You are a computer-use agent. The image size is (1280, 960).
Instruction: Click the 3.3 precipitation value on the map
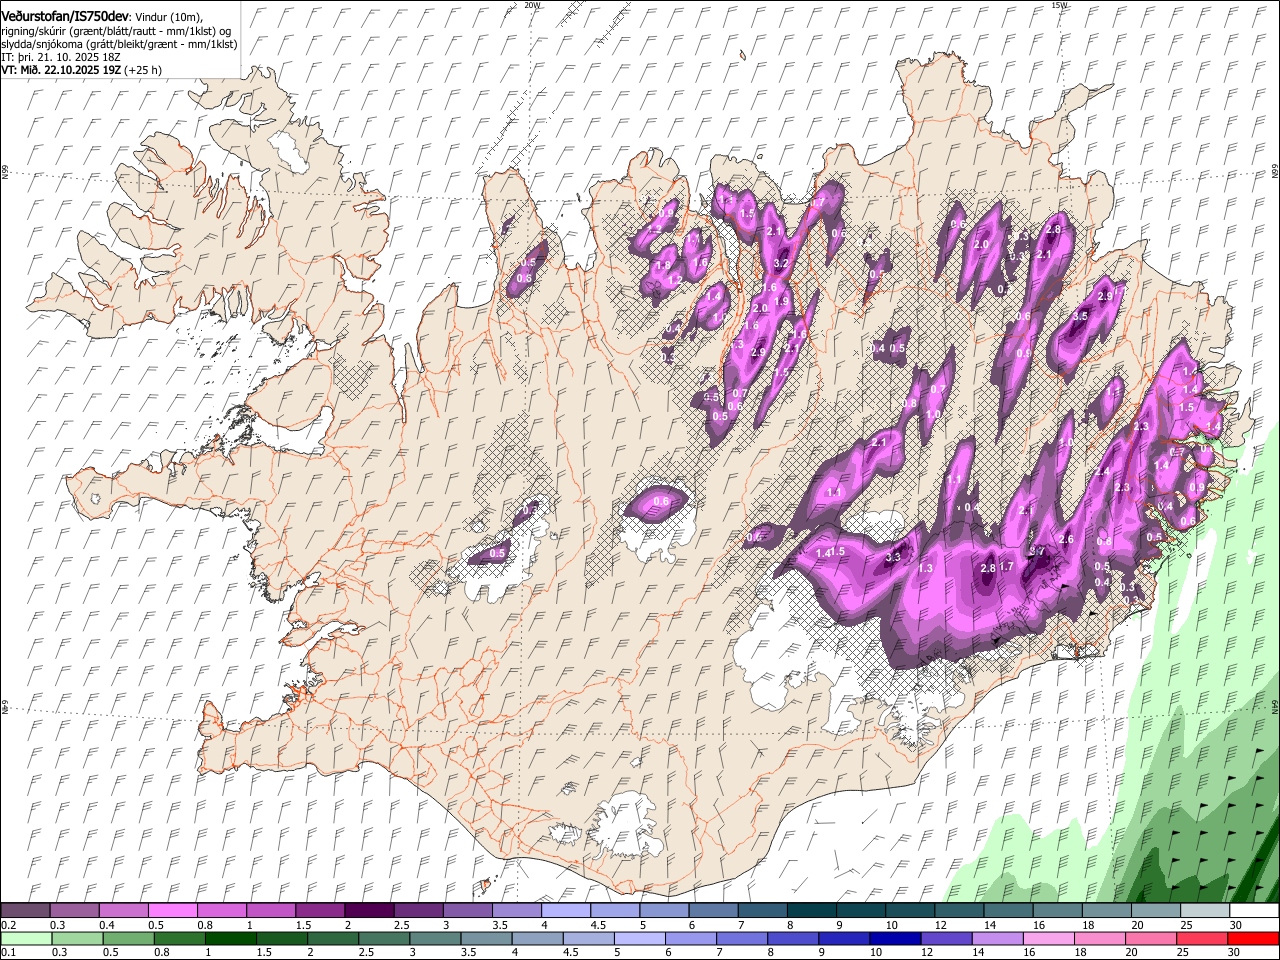coord(894,557)
